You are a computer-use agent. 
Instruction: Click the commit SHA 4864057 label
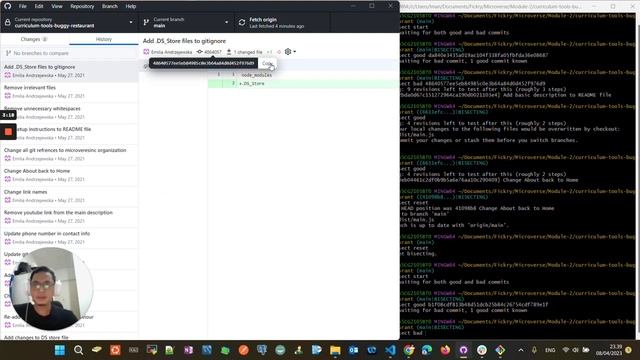[x=213, y=52]
